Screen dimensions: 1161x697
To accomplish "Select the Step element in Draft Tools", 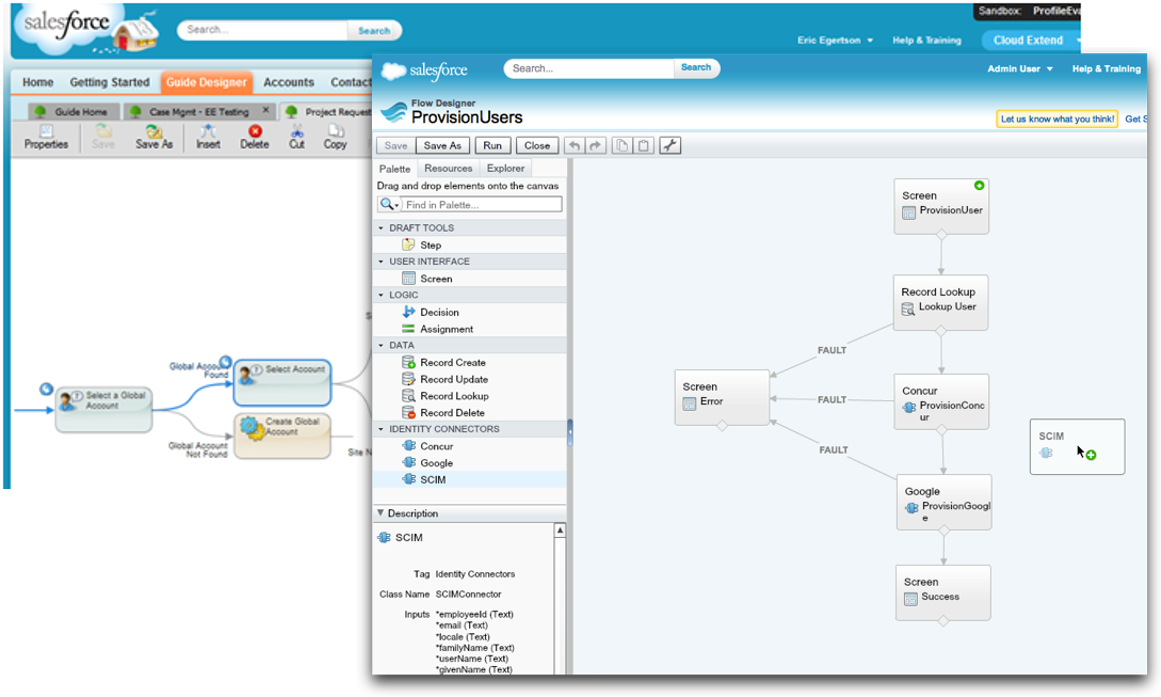I will click(421, 245).
